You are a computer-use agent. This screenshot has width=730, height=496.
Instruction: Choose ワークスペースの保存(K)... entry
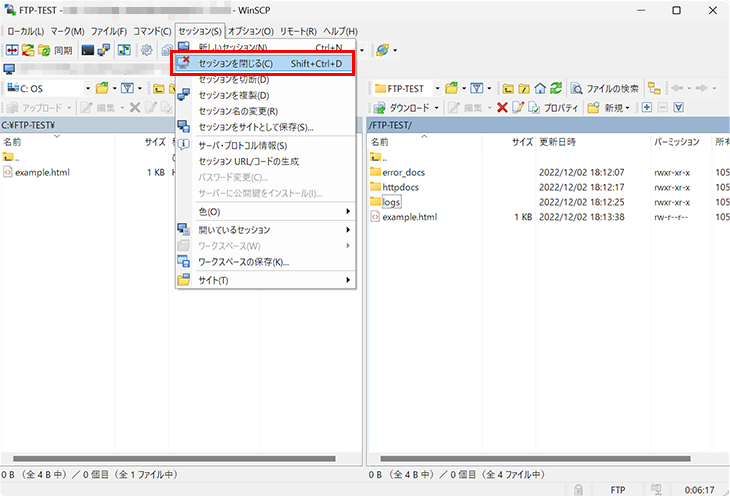coord(265,262)
